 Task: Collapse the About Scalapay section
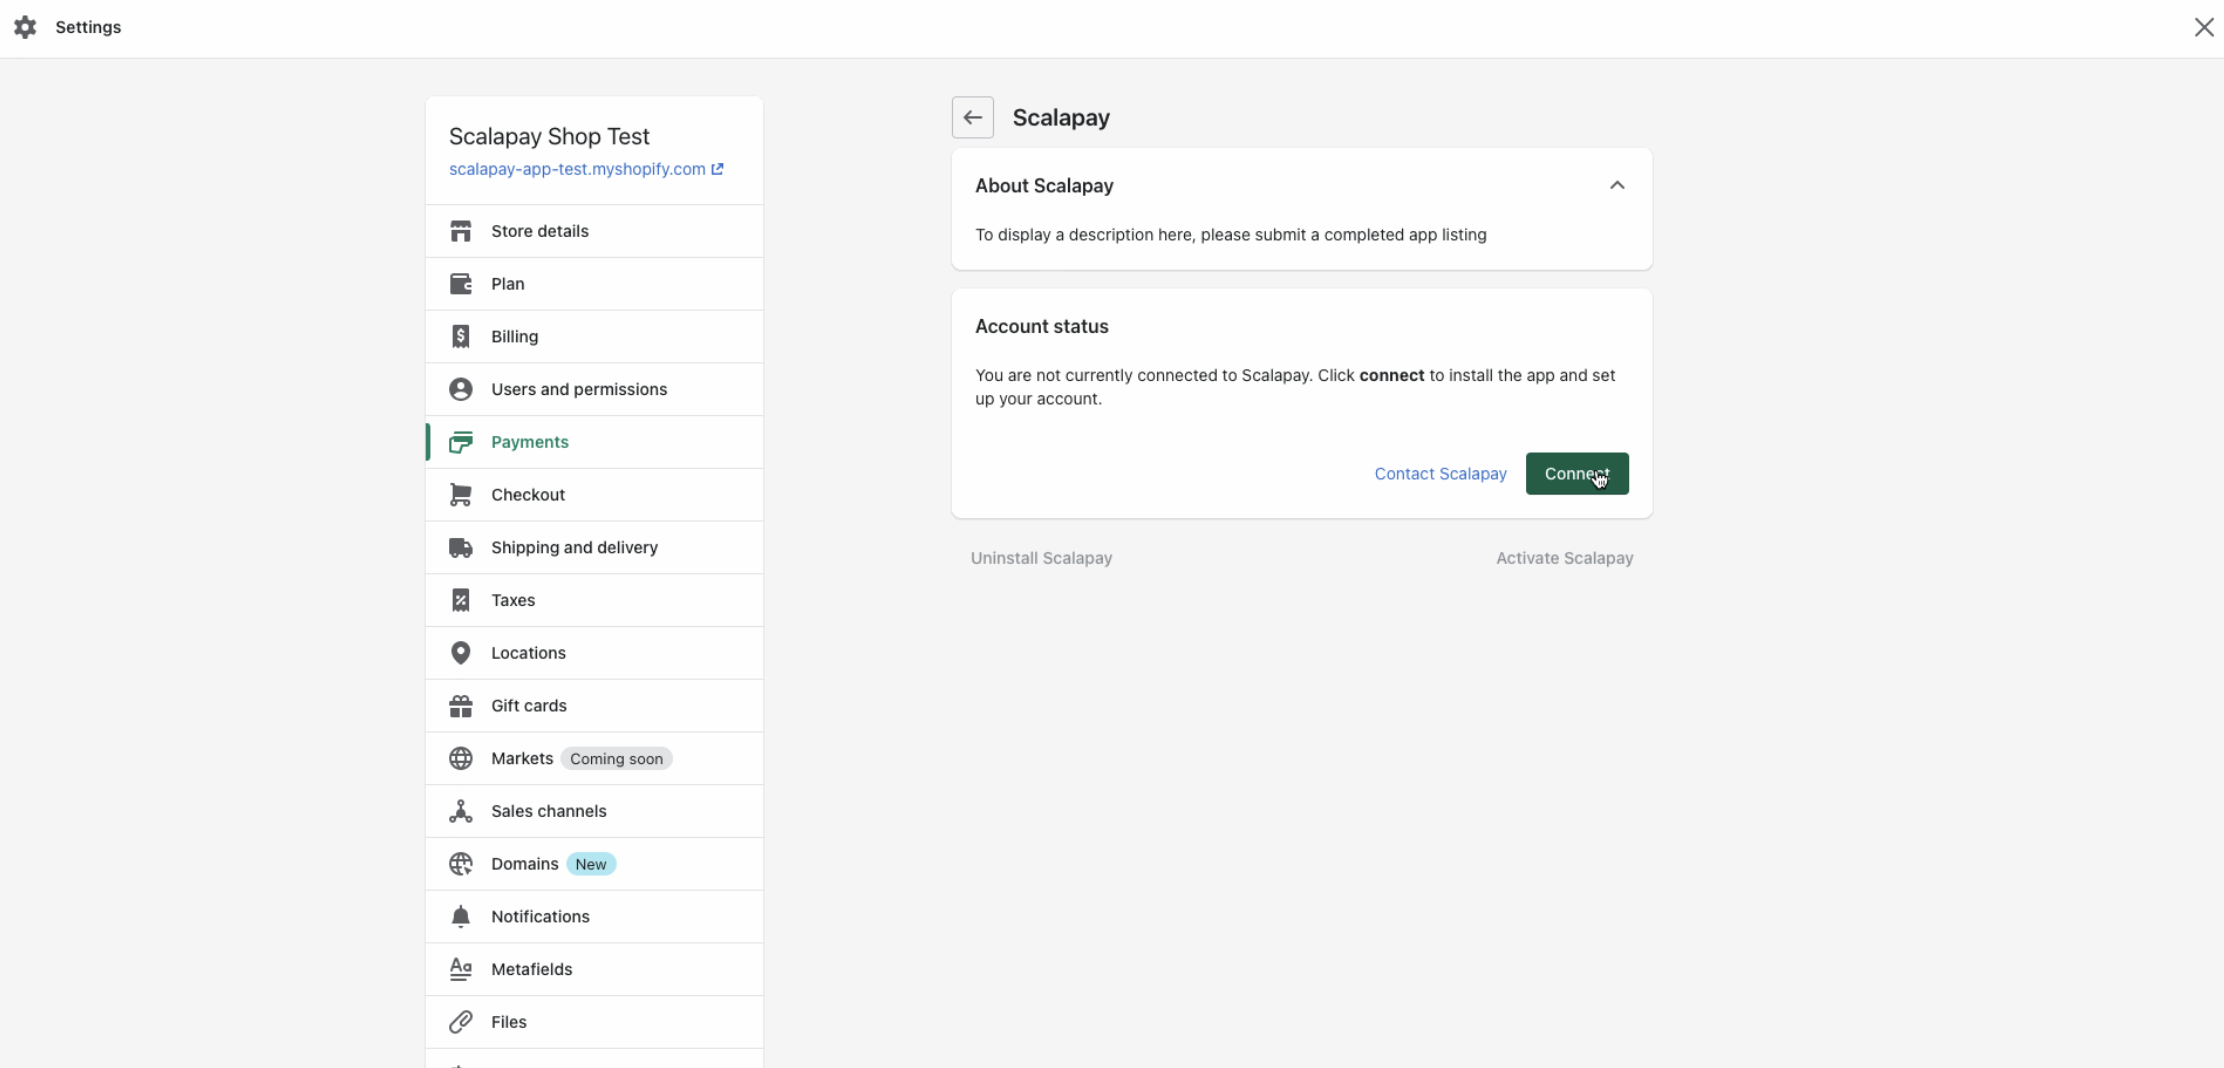[x=1616, y=186]
